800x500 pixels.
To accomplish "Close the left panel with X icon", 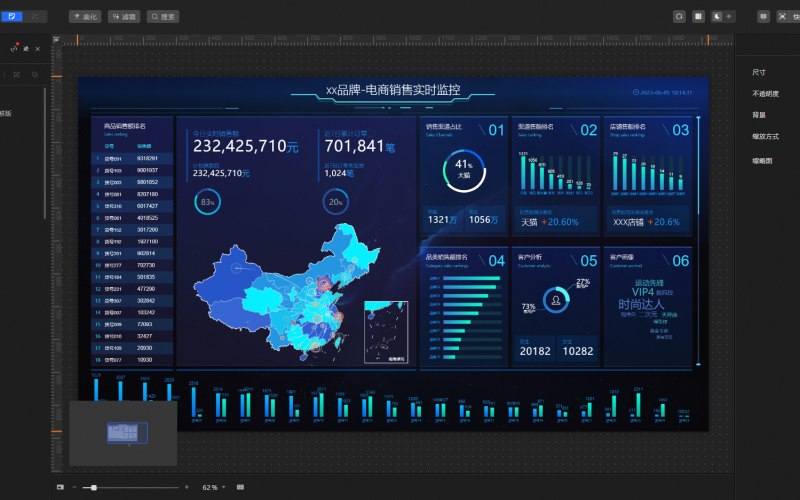I will tap(38, 49).
